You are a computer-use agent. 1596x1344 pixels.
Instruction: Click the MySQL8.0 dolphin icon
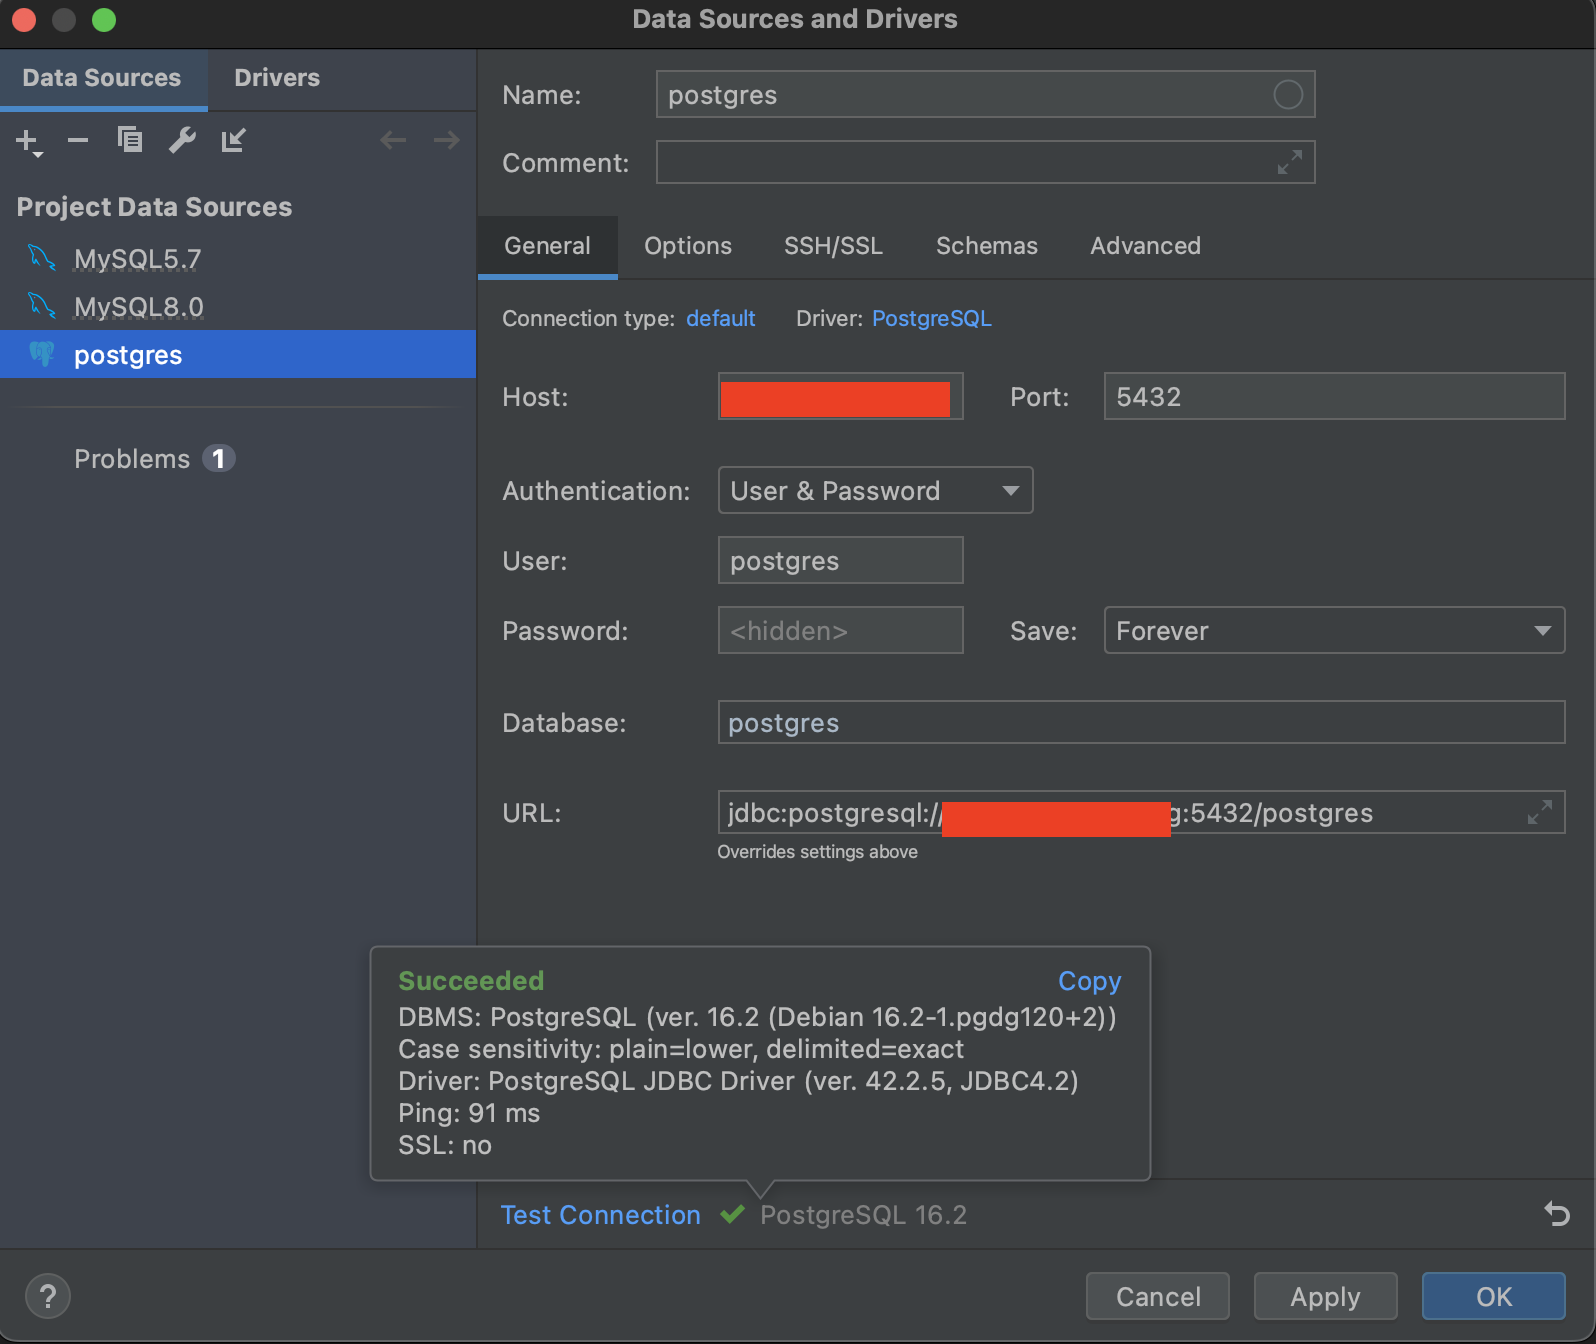[x=42, y=306]
